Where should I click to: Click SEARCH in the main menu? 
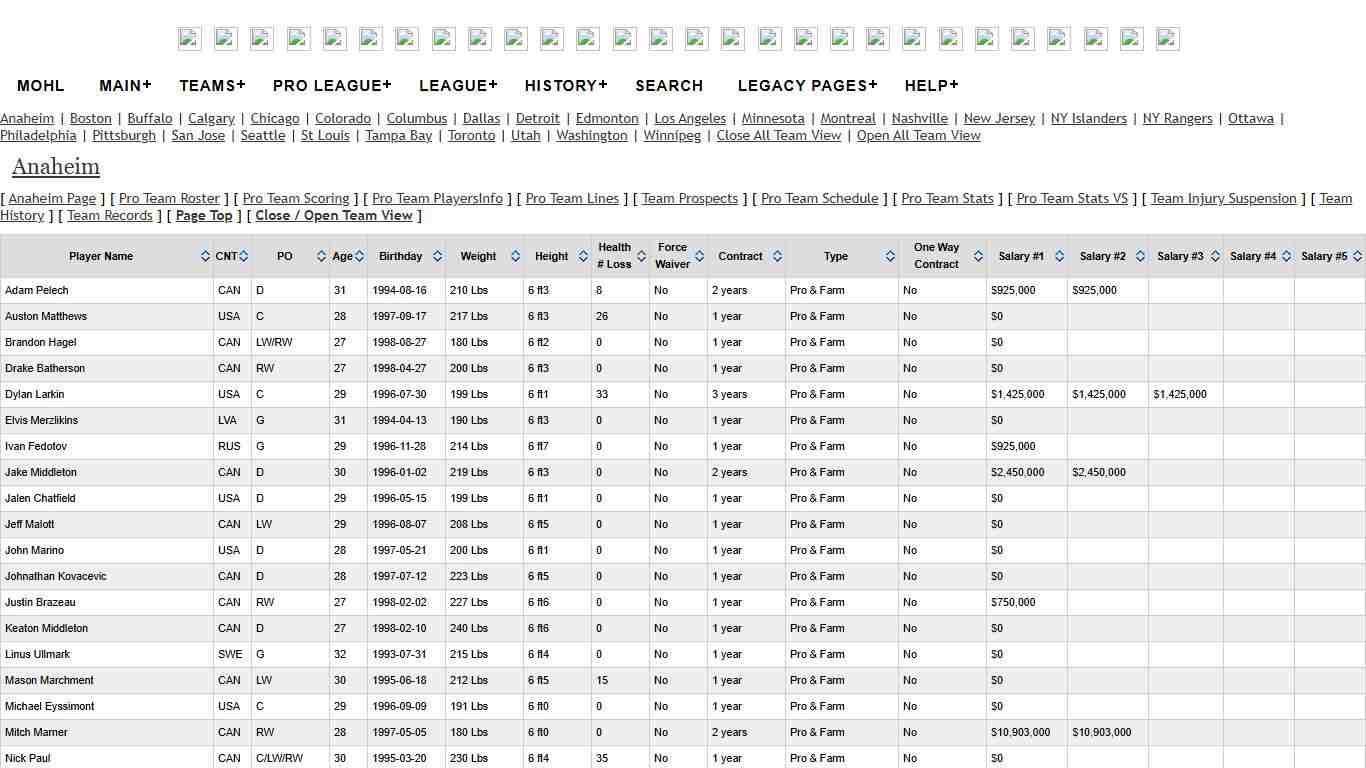pyautogui.click(x=669, y=86)
